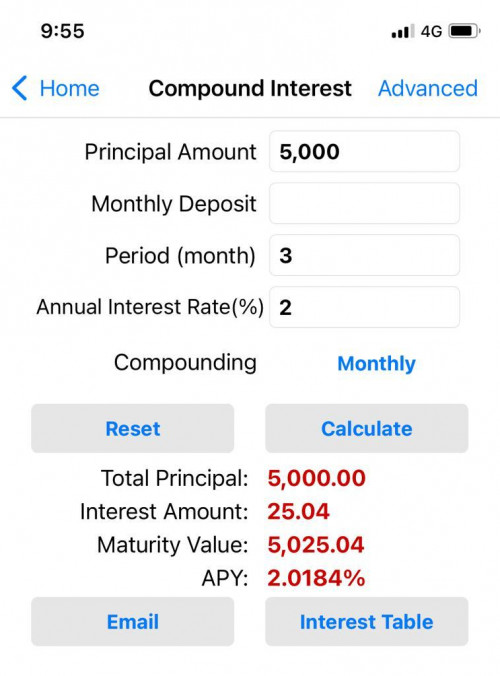Image resolution: width=500 pixels, height=676 pixels.
Task: Focus the empty Monthly Deposit field
Action: (x=364, y=203)
